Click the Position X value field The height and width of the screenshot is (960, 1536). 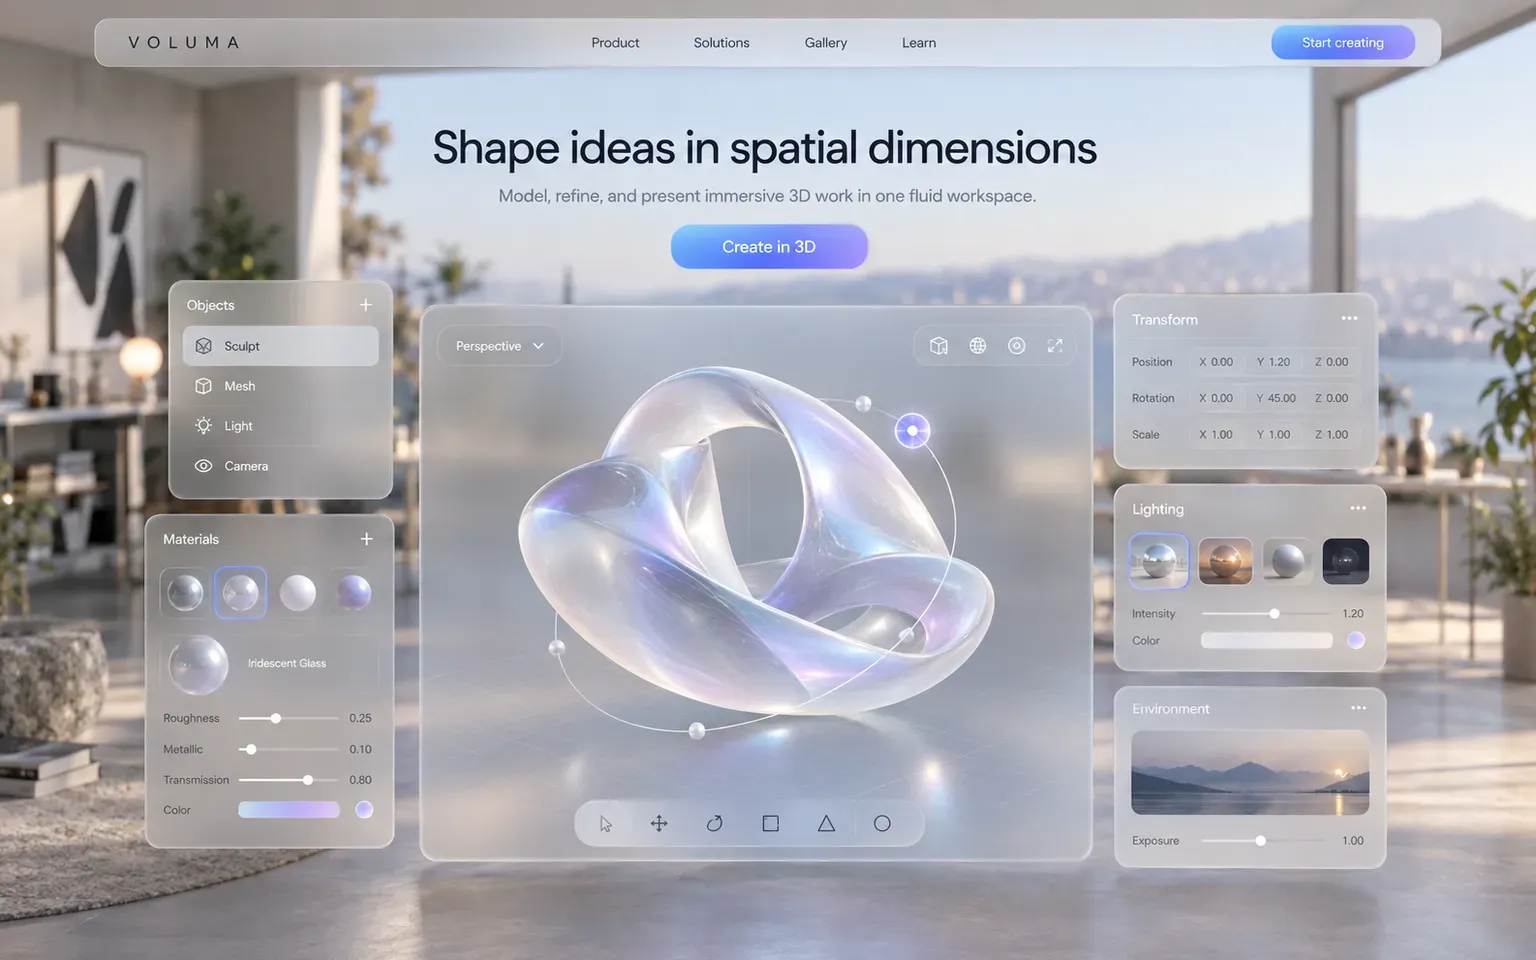coord(1216,362)
